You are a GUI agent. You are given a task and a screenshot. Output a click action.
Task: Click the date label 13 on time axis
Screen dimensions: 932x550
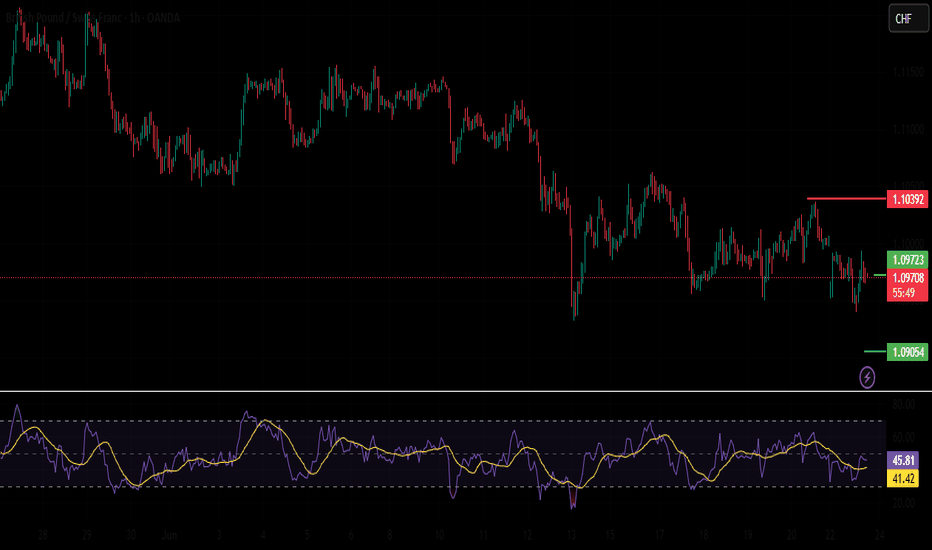[571, 535]
